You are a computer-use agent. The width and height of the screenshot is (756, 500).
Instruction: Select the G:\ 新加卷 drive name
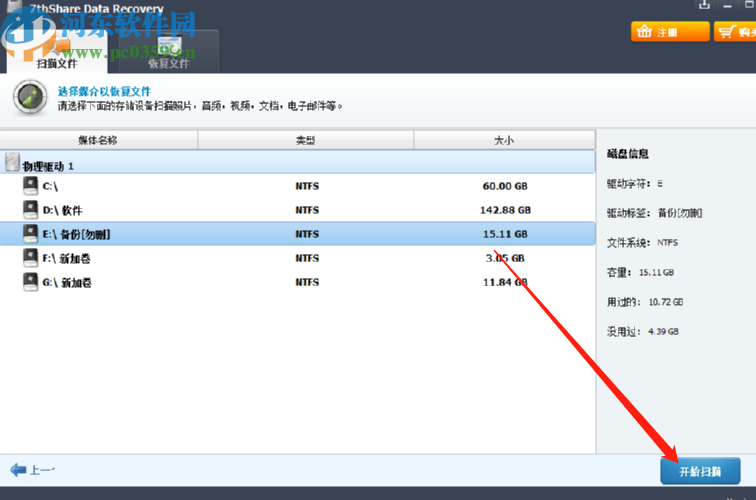click(67, 283)
